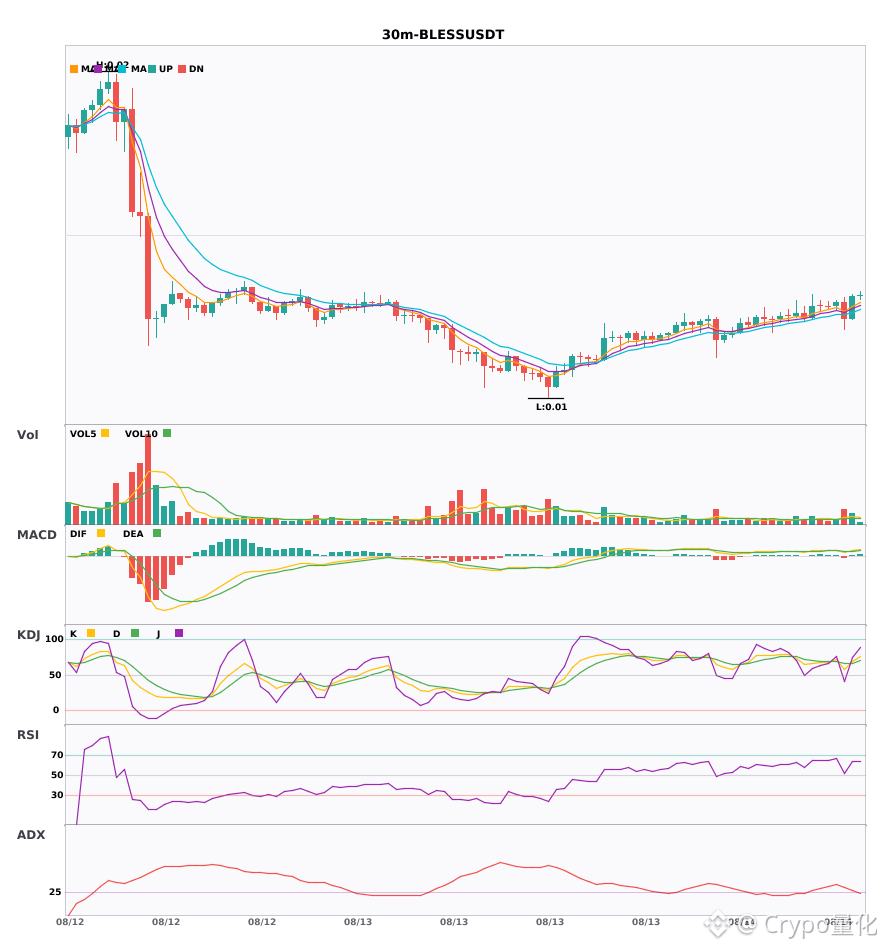Click the KDJ panel label
The image size is (885, 950).
[28, 635]
